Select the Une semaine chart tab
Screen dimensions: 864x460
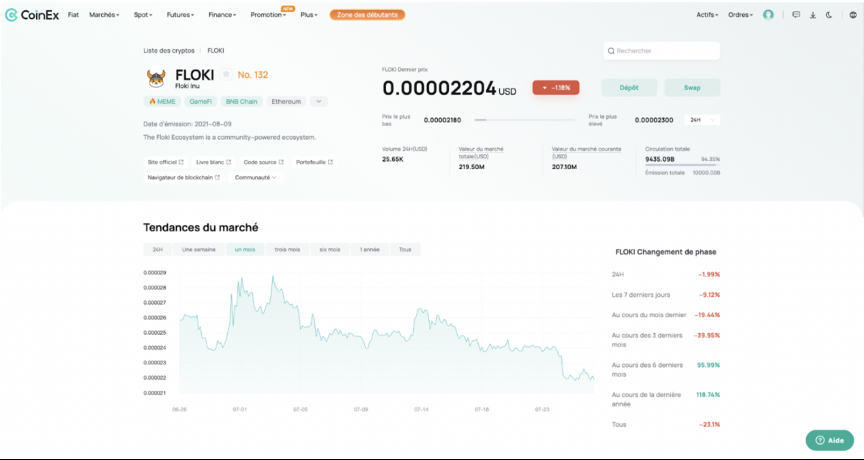coord(198,250)
